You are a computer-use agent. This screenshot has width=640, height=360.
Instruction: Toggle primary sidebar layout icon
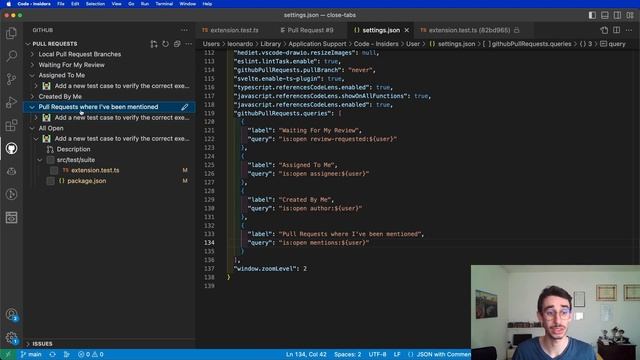[x=592, y=15]
